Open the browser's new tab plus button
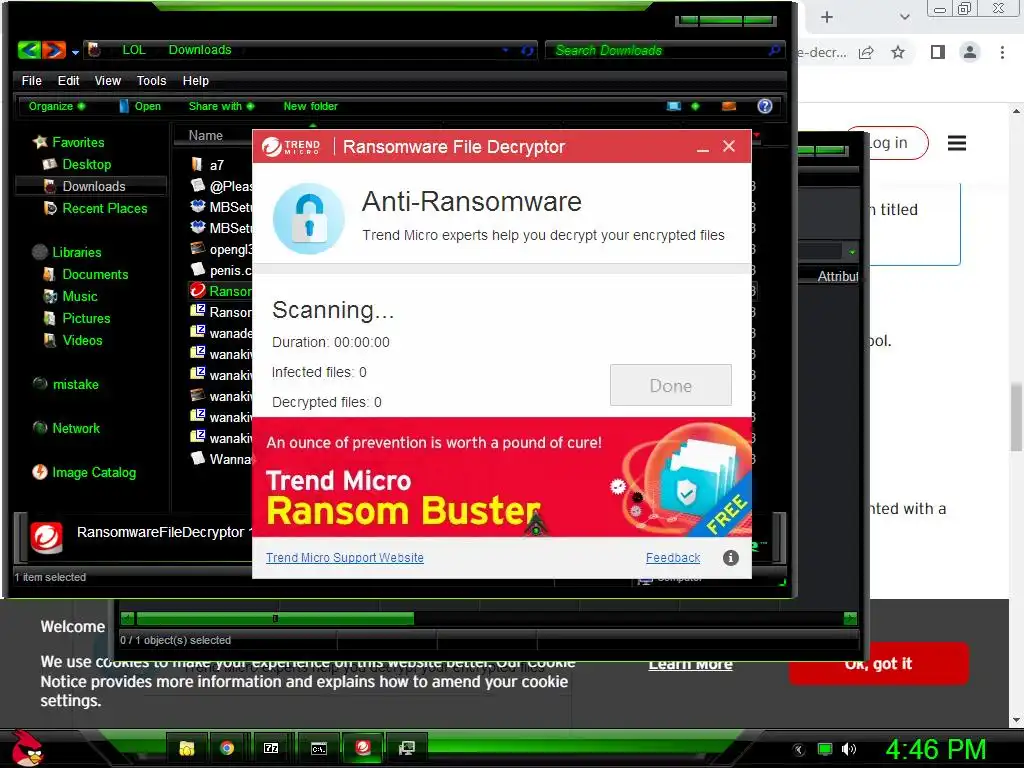Image resolution: width=1024 pixels, height=768 pixels. (x=827, y=17)
